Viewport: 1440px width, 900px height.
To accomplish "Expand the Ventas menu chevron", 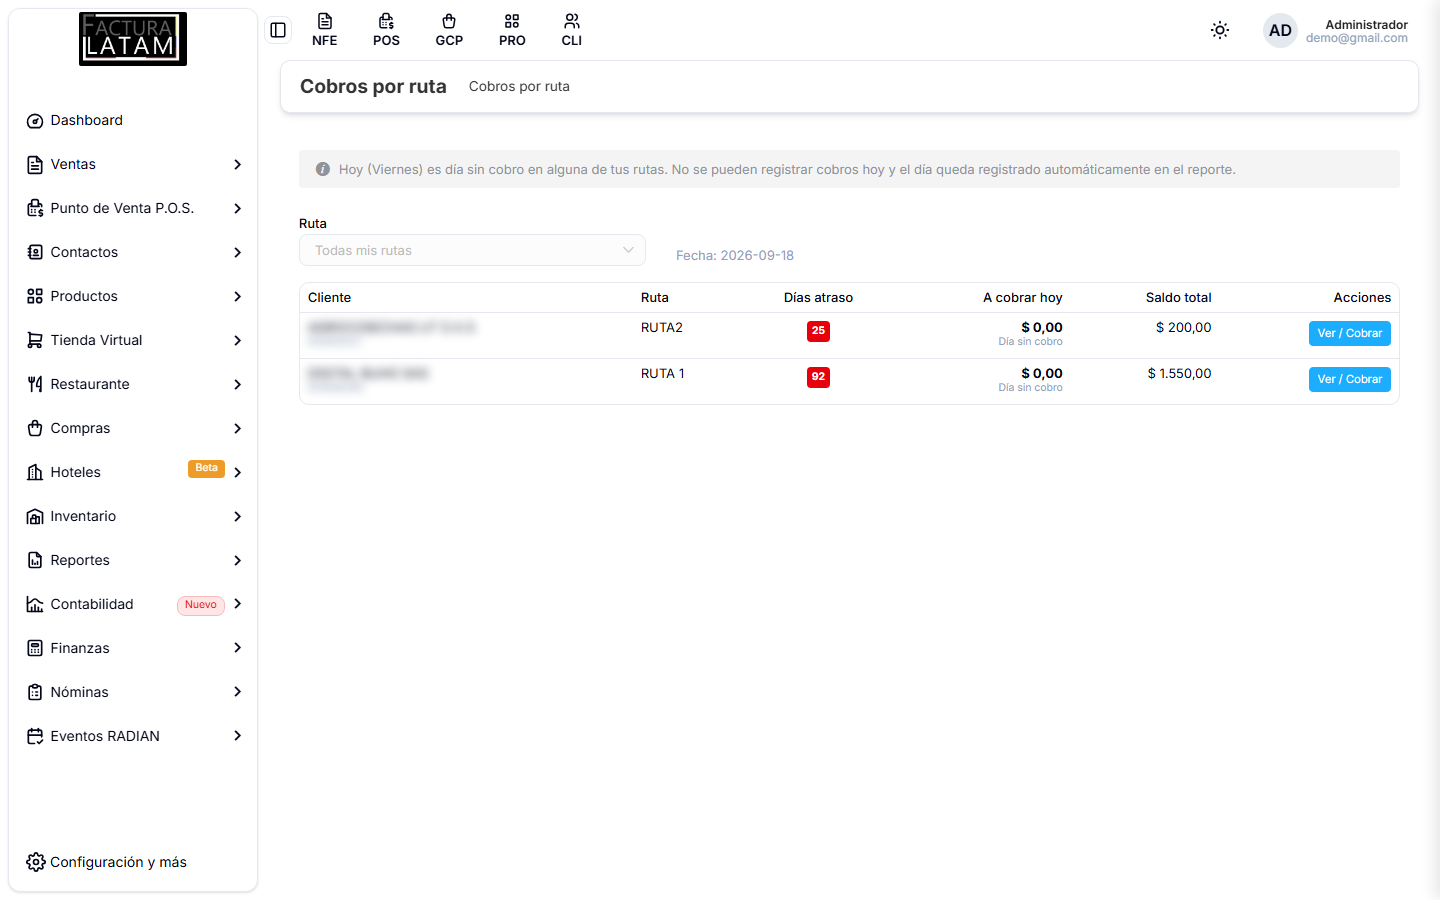I will tap(238, 164).
